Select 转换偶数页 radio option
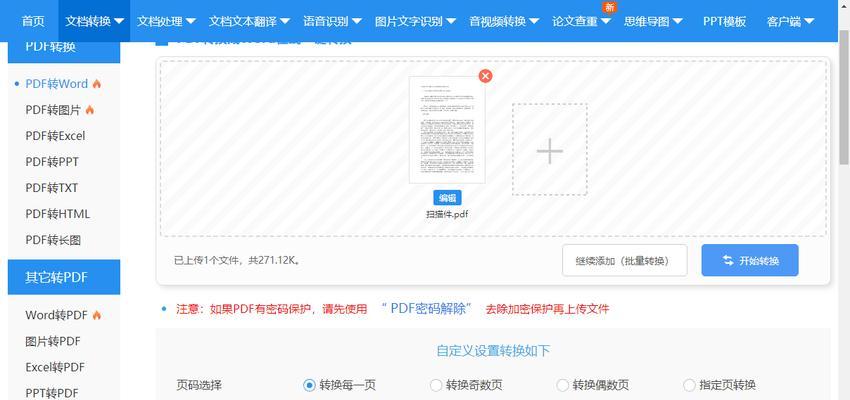Viewport: 850px width, 400px height. (563, 385)
